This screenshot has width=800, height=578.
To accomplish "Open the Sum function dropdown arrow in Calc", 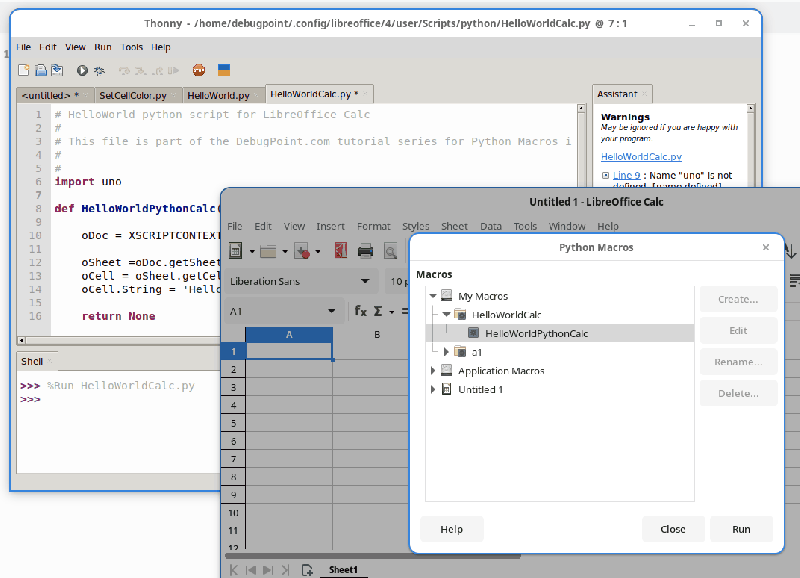I will [x=391, y=312].
